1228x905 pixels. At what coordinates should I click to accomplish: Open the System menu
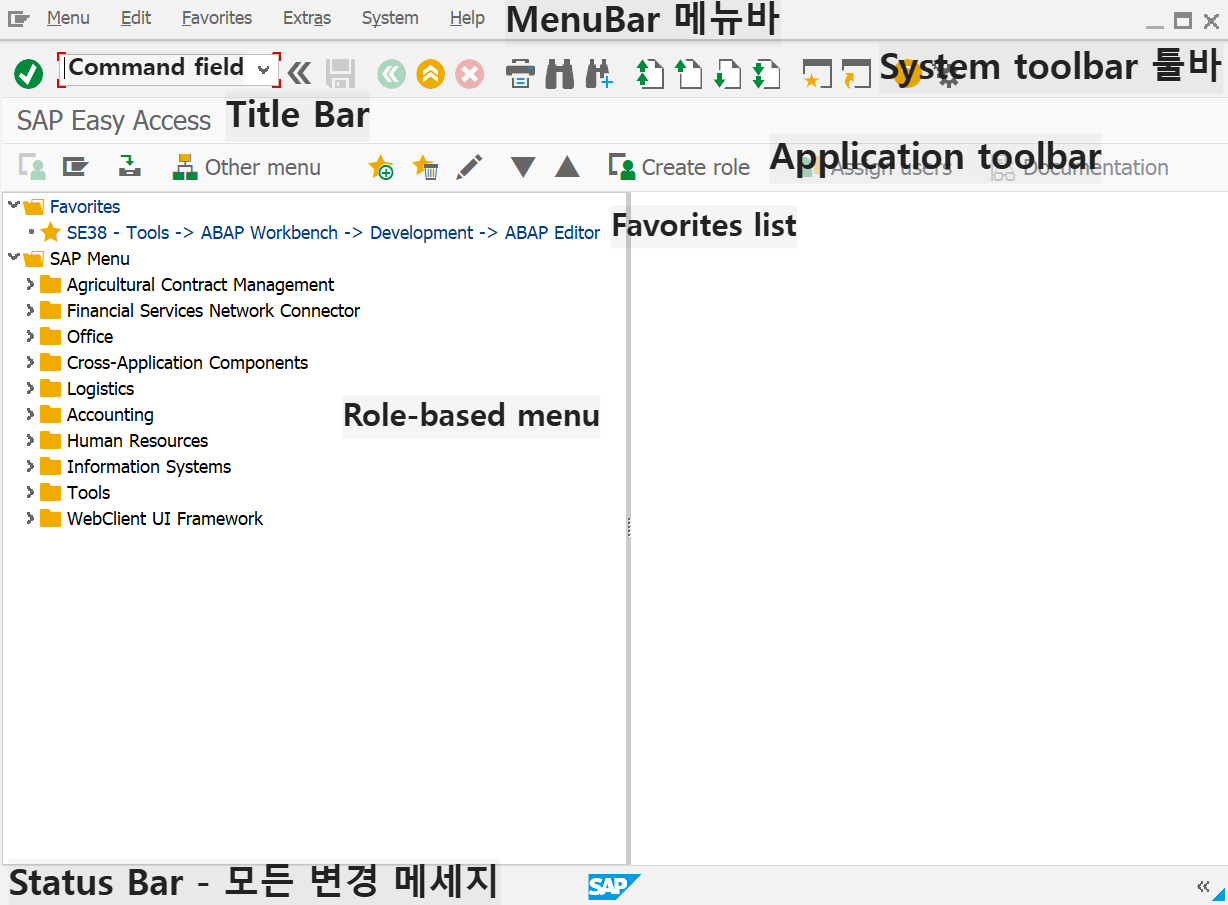point(390,18)
